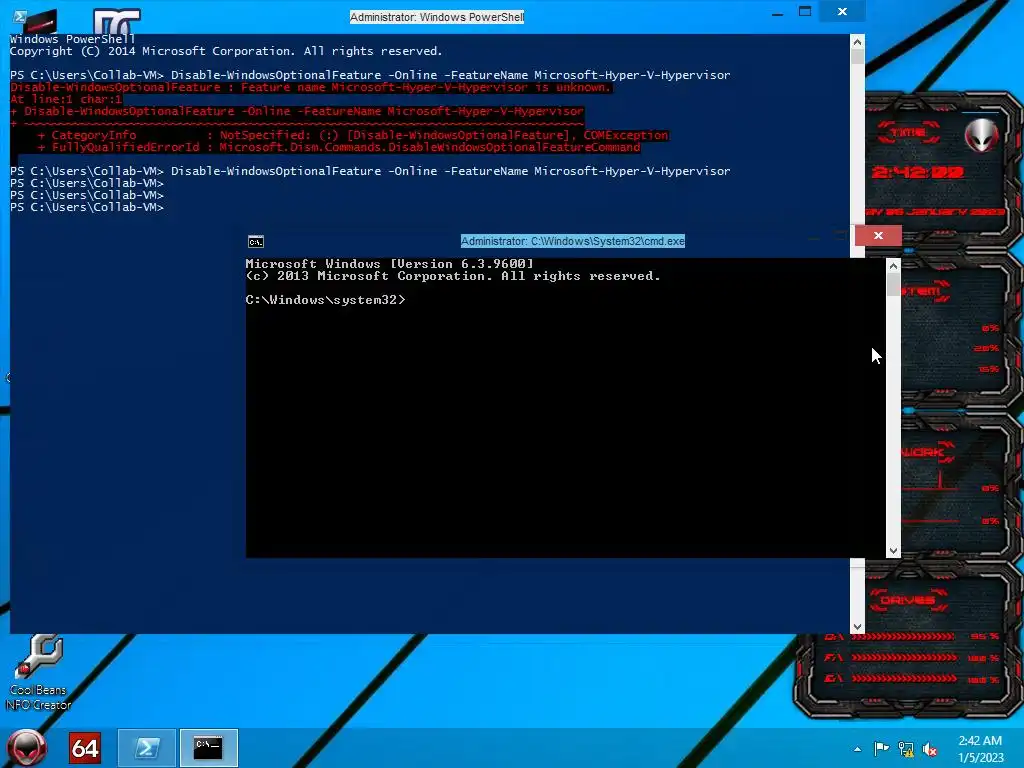The width and height of the screenshot is (1024, 768).
Task: Open the Alienware start orb
Action: [x=26, y=748]
